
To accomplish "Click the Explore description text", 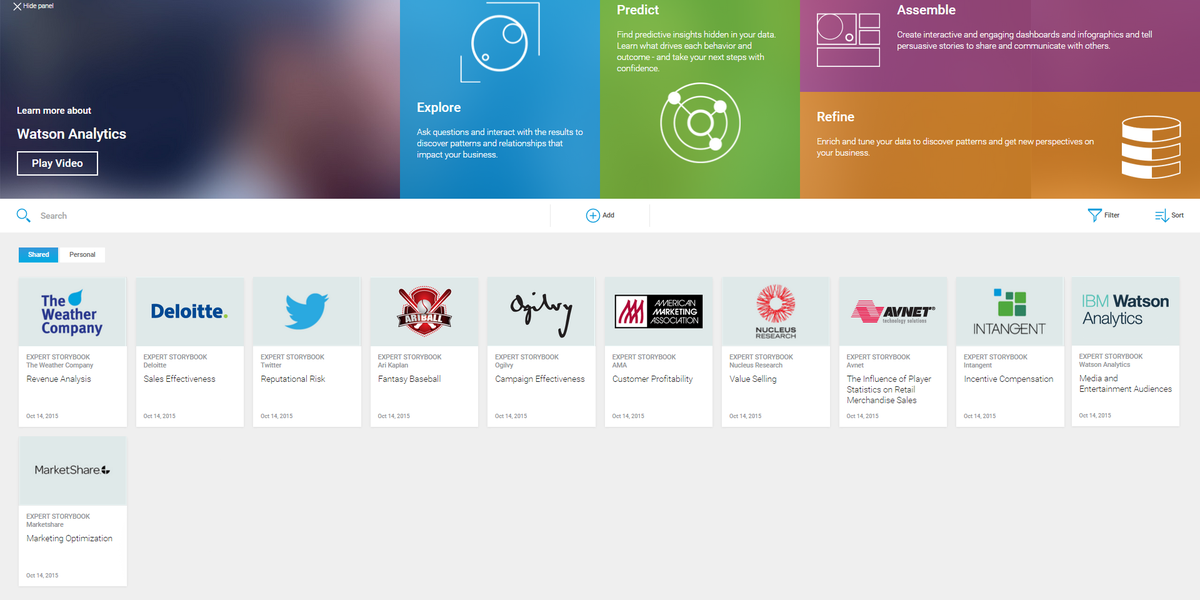I will [x=500, y=143].
